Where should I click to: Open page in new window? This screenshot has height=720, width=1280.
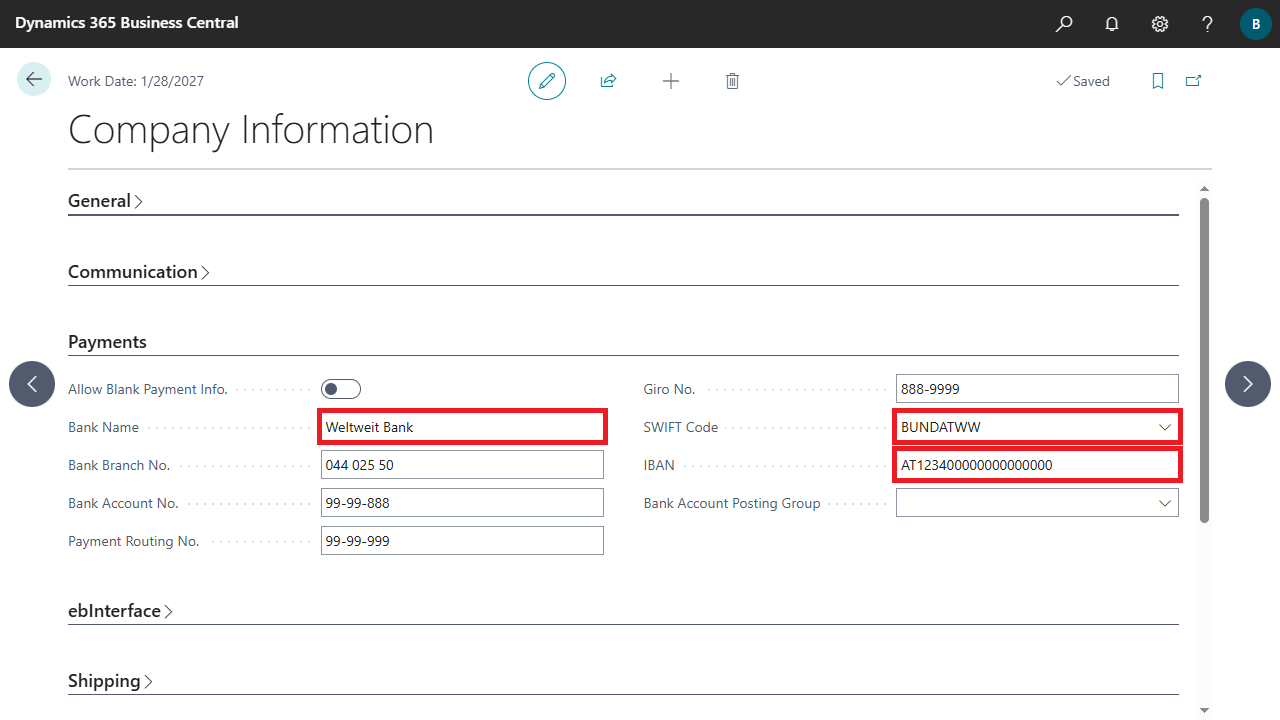(x=1193, y=81)
